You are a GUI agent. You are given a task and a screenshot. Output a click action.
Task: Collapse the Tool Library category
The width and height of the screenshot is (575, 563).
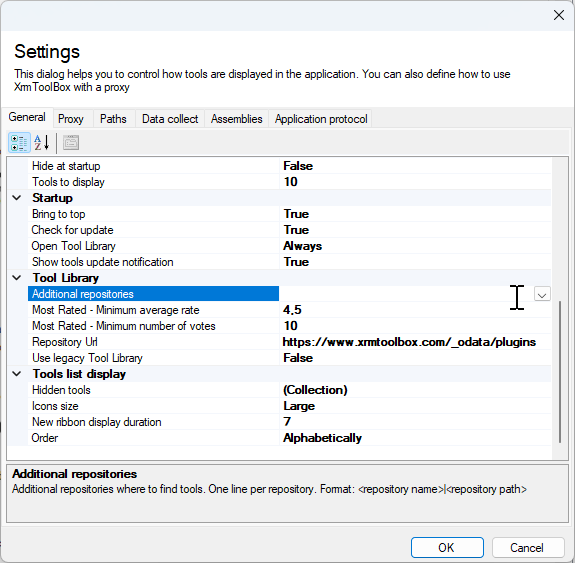(x=17, y=278)
